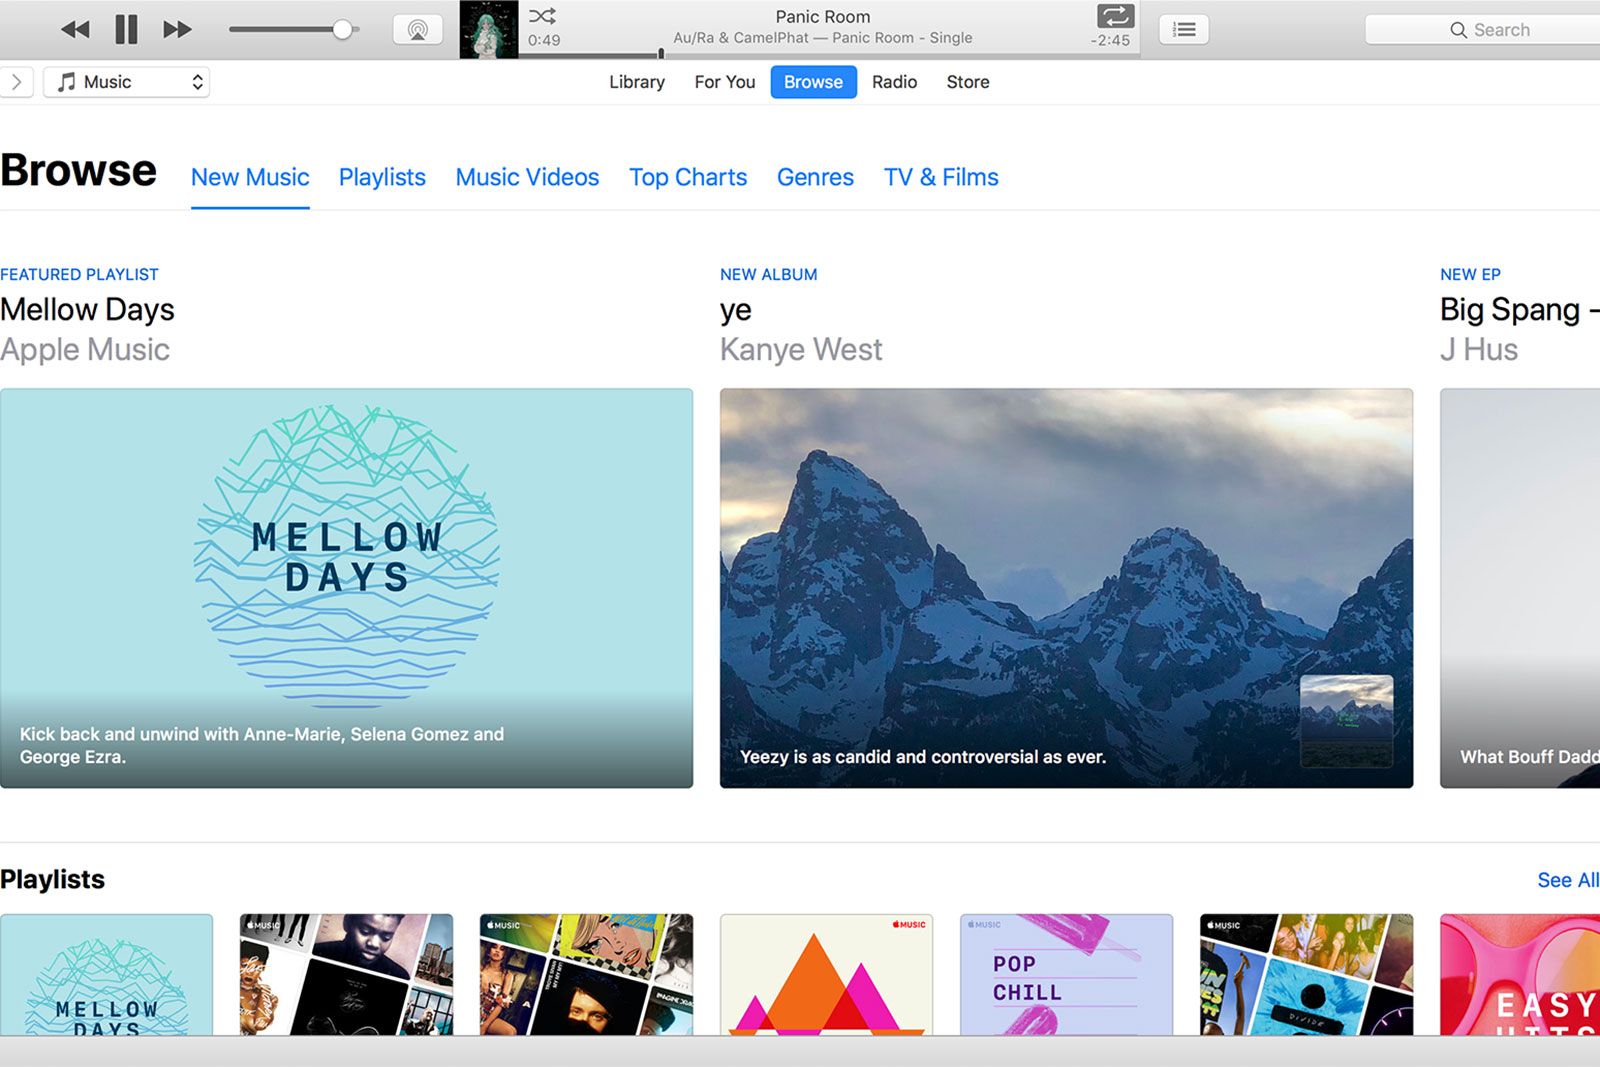Viewport: 1600px width, 1067px height.
Task: Click the song progress bar
Action: click(829, 54)
